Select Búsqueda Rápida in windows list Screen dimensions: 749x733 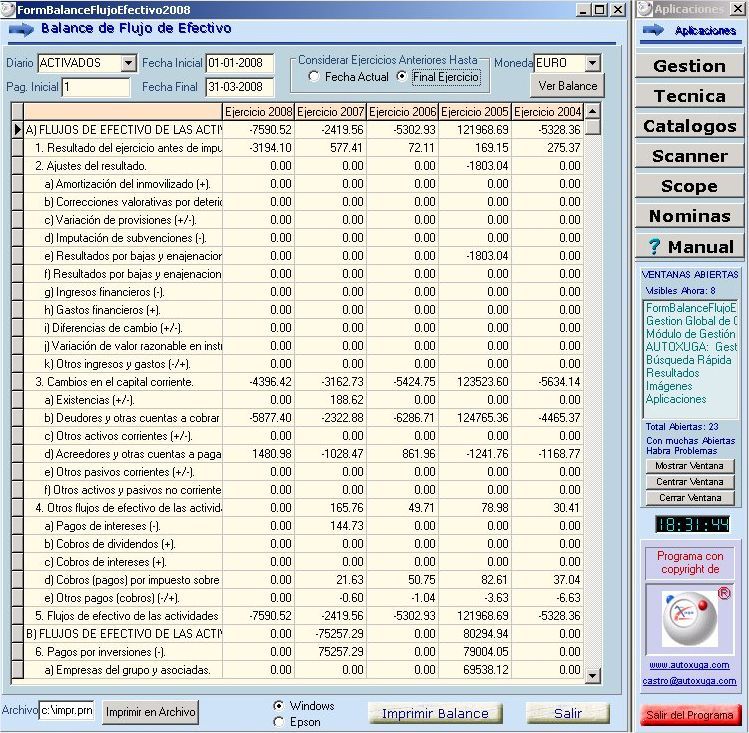point(688,360)
